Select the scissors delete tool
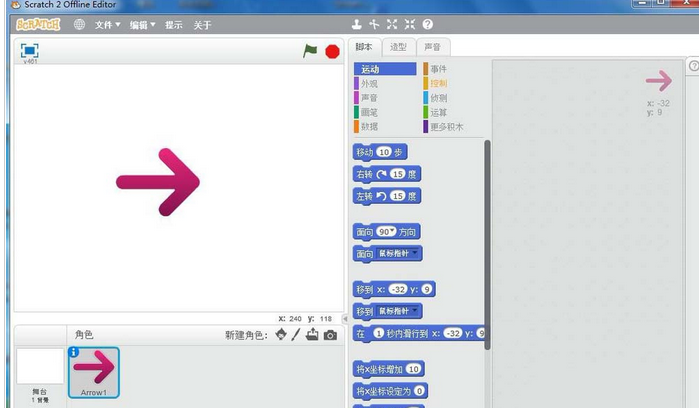 (374, 24)
